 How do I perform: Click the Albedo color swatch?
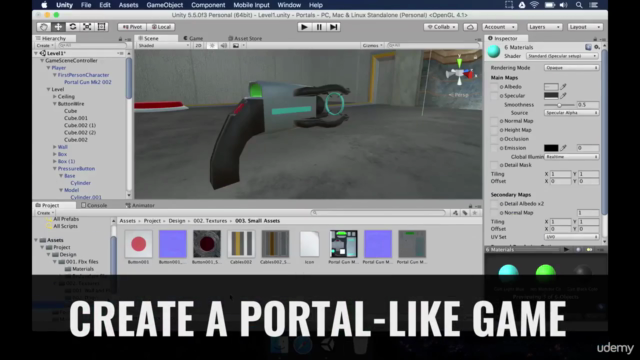tap(551, 87)
